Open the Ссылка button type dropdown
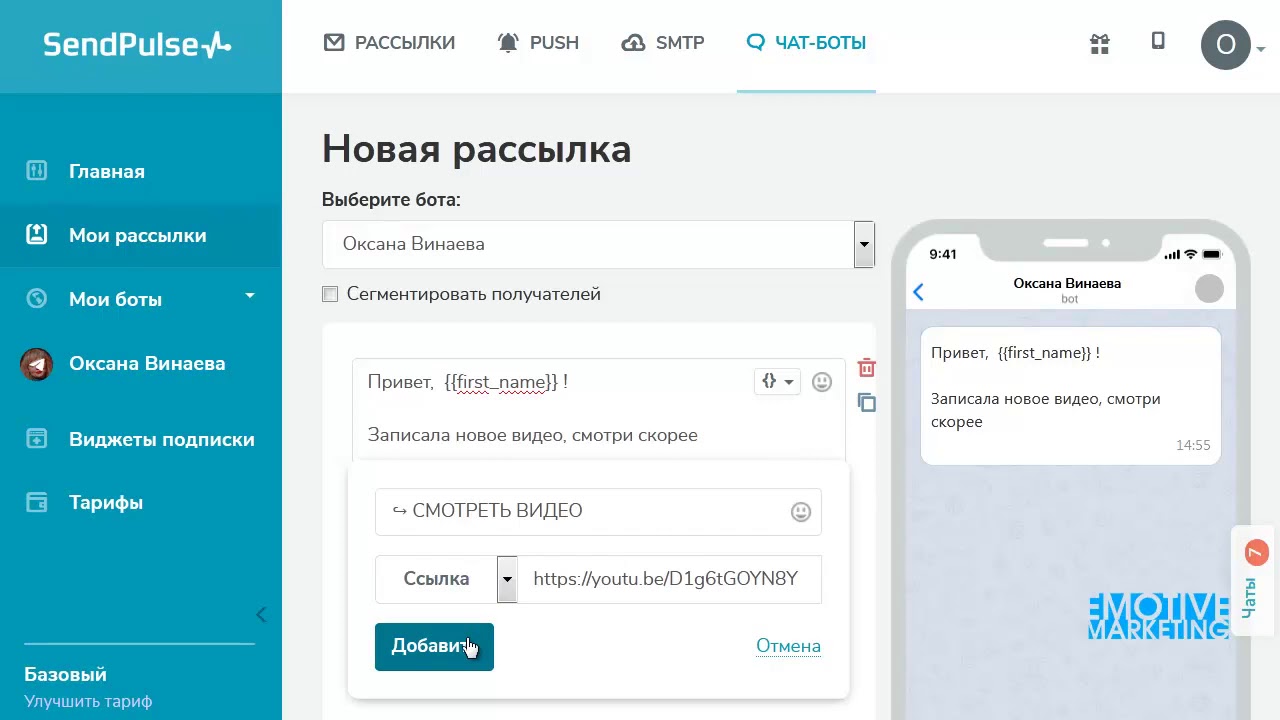The image size is (1280, 720). (446, 579)
